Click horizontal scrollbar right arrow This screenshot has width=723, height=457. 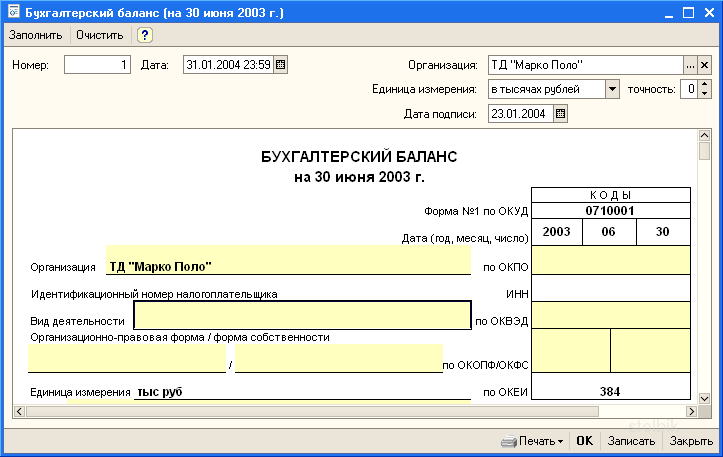pyautogui.click(x=691, y=411)
